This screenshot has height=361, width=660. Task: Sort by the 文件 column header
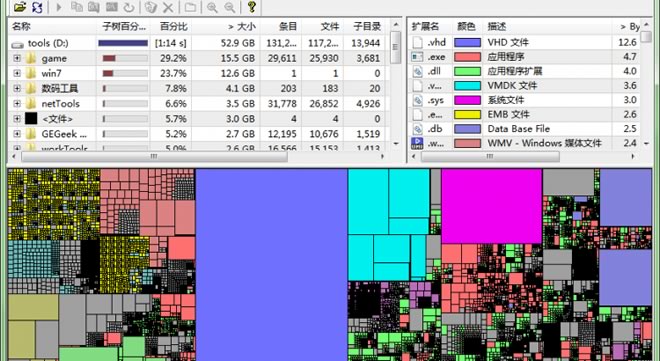point(322,27)
